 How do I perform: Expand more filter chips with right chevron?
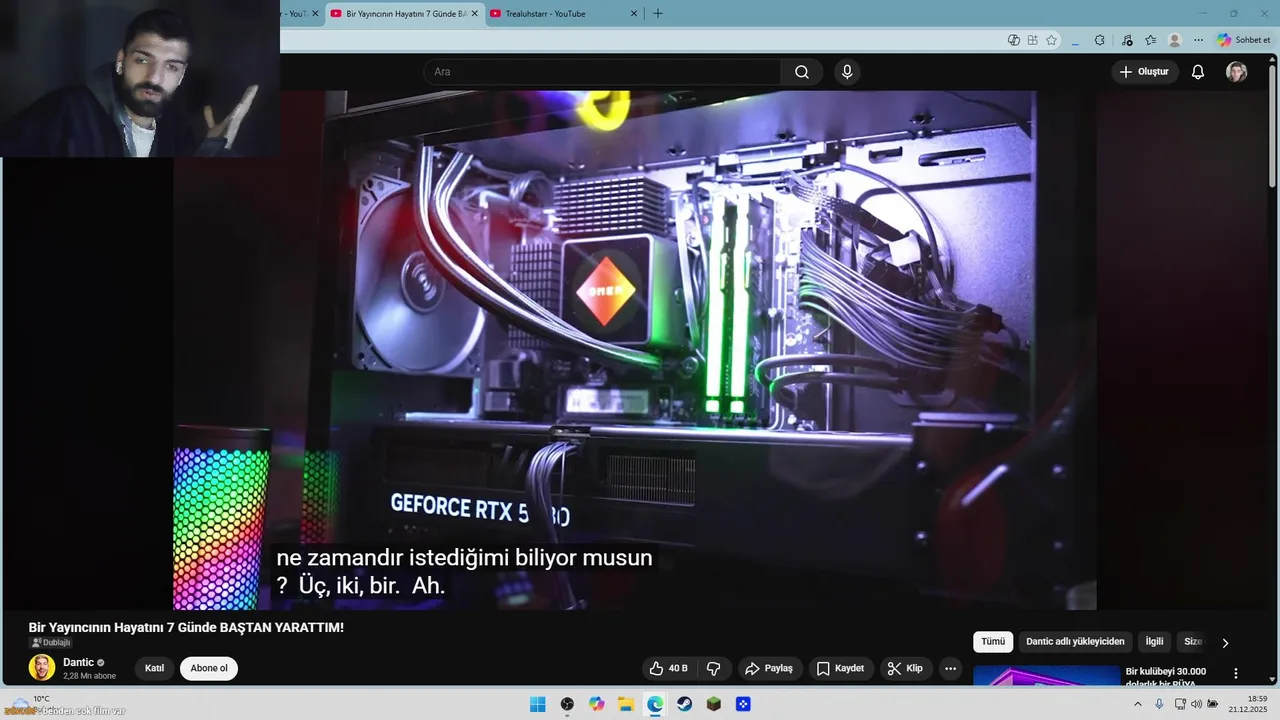pos(1225,643)
